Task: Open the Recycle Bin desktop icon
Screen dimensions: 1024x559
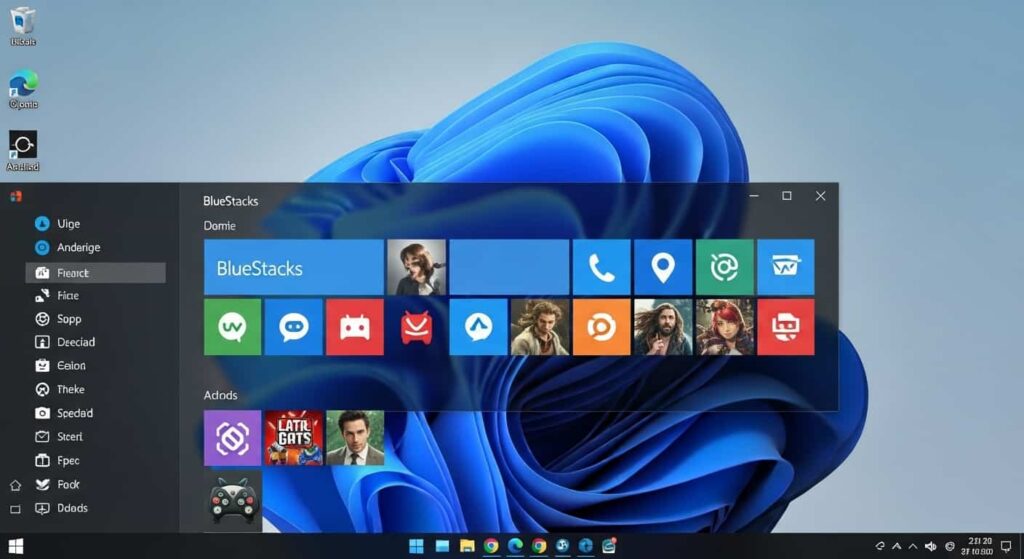Action: click(x=22, y=26)
